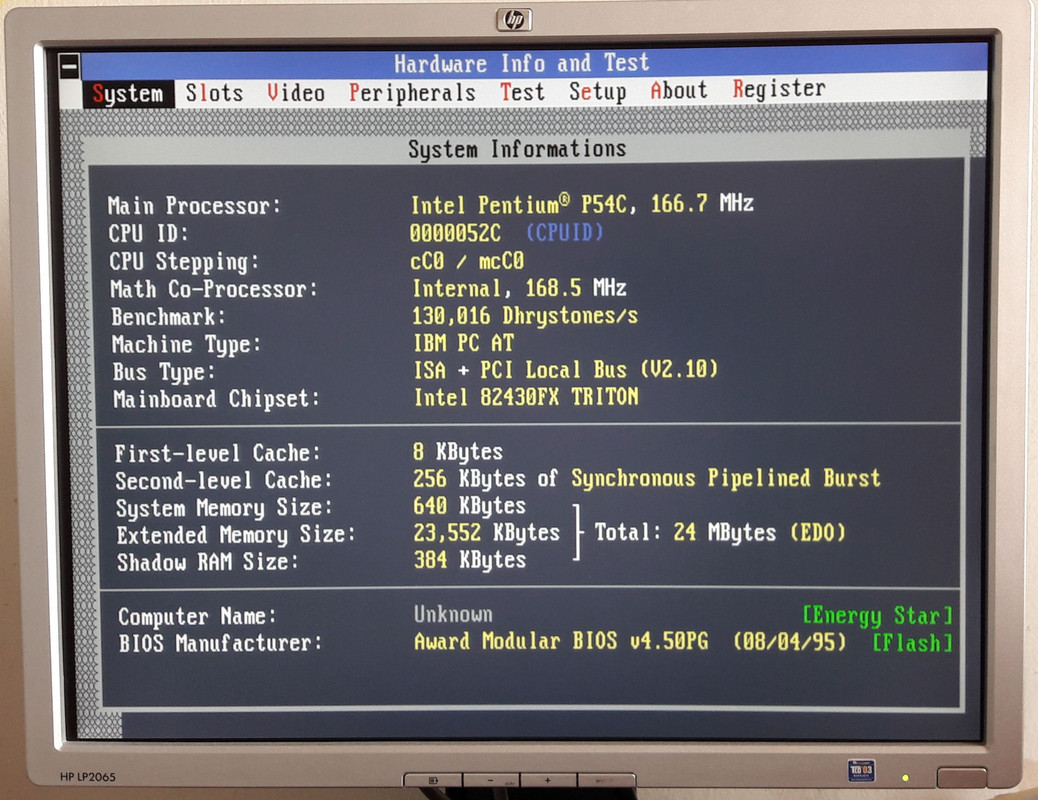Select 'Intel Pentium P54C, 166.7 MHz' value

(x=582, y=204)
